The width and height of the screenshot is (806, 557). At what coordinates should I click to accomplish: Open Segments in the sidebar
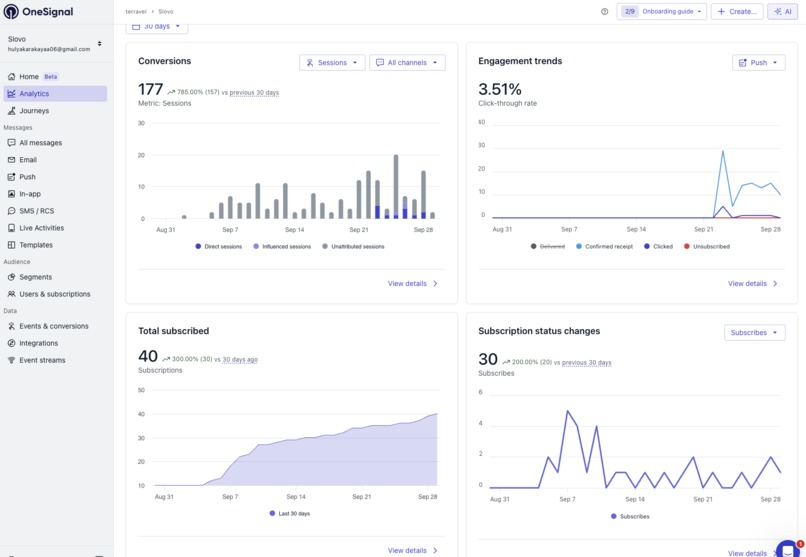(56, 277)
